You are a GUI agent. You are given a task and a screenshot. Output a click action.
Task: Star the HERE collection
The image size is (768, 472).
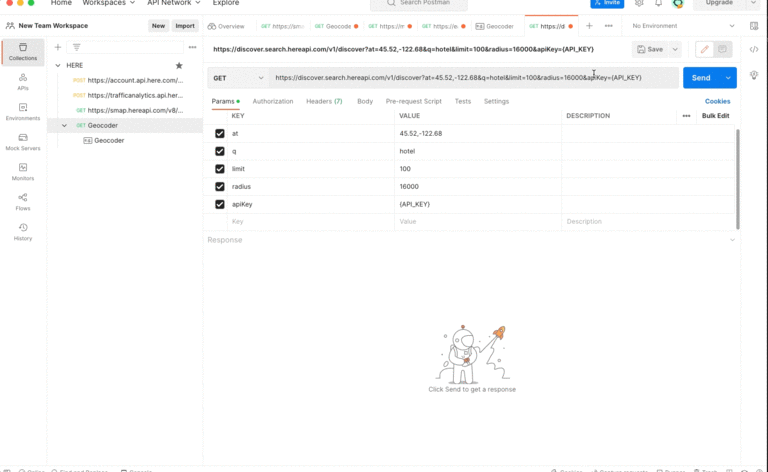179,65
